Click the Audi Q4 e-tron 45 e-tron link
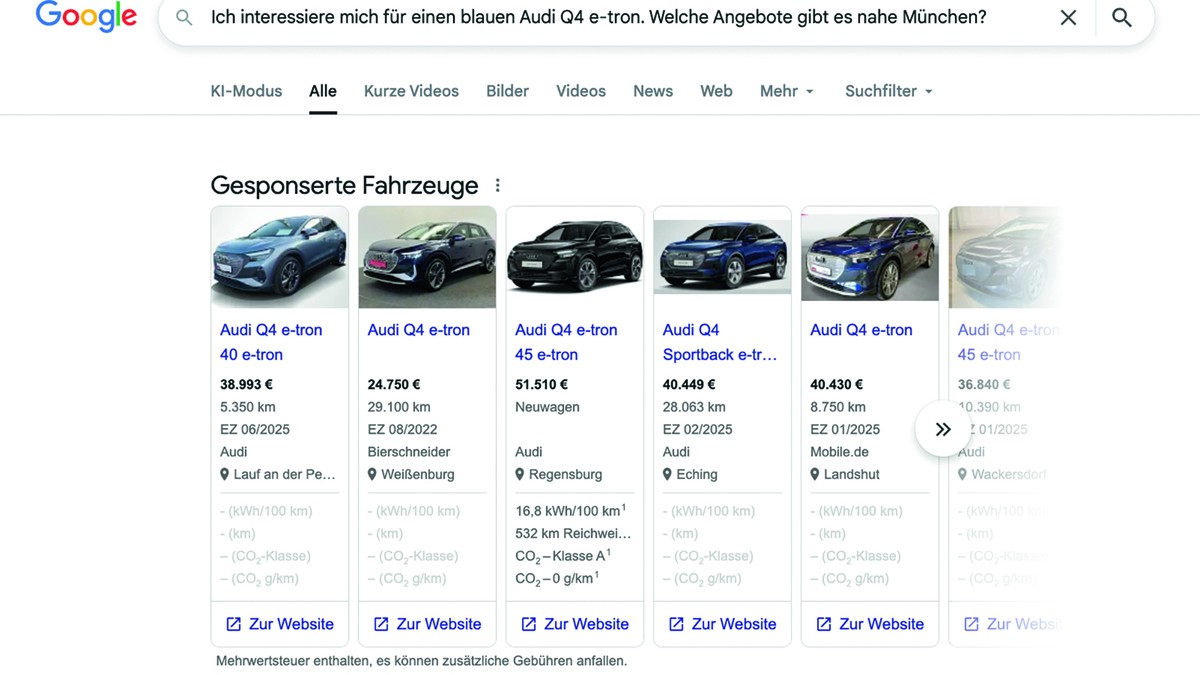Screen dimensions: 1200x675 point(566,342)
